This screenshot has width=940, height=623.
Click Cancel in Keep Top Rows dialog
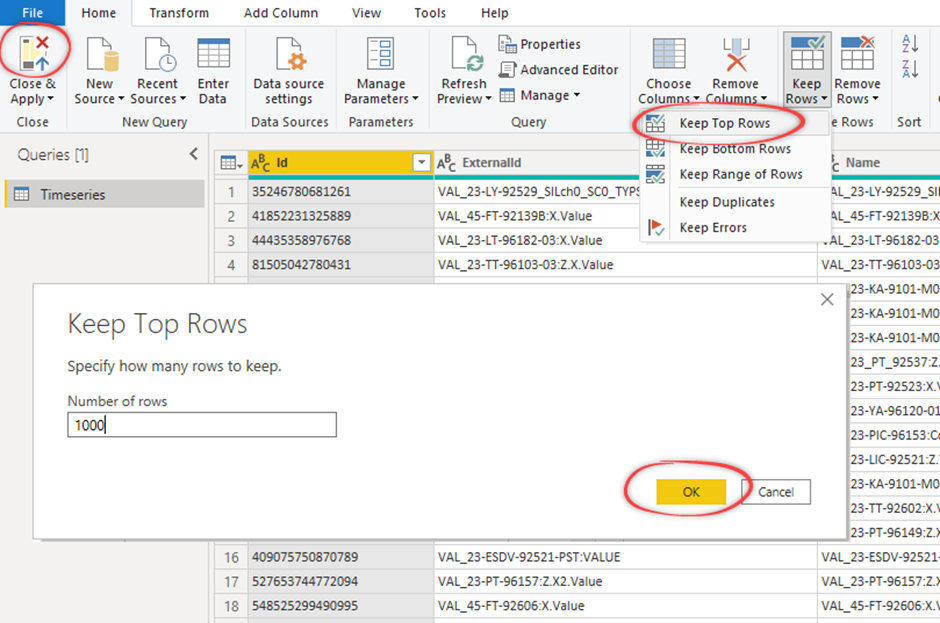(776, 492)
